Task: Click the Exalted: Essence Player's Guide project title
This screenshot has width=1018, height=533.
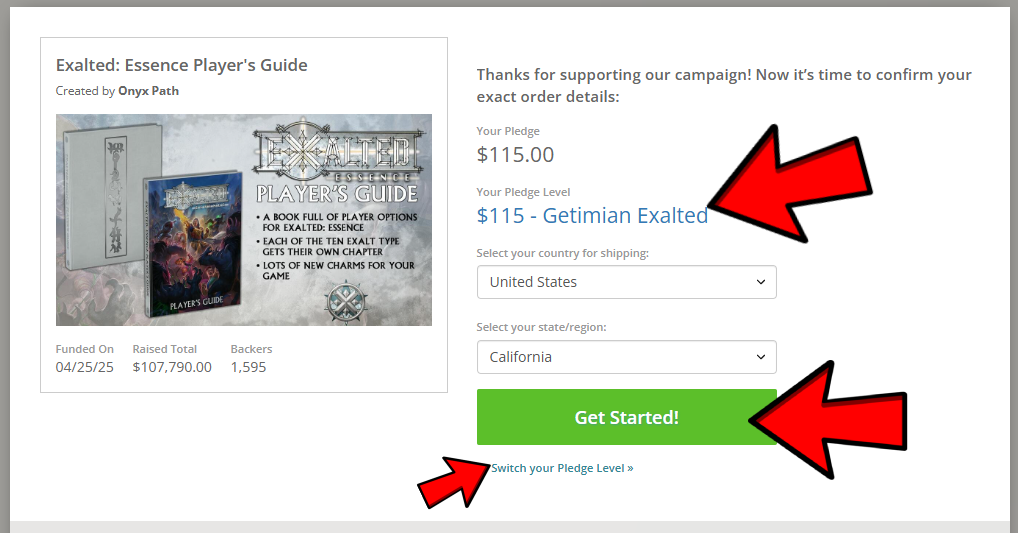Action: pyautogui.click(x=182, y=65)
